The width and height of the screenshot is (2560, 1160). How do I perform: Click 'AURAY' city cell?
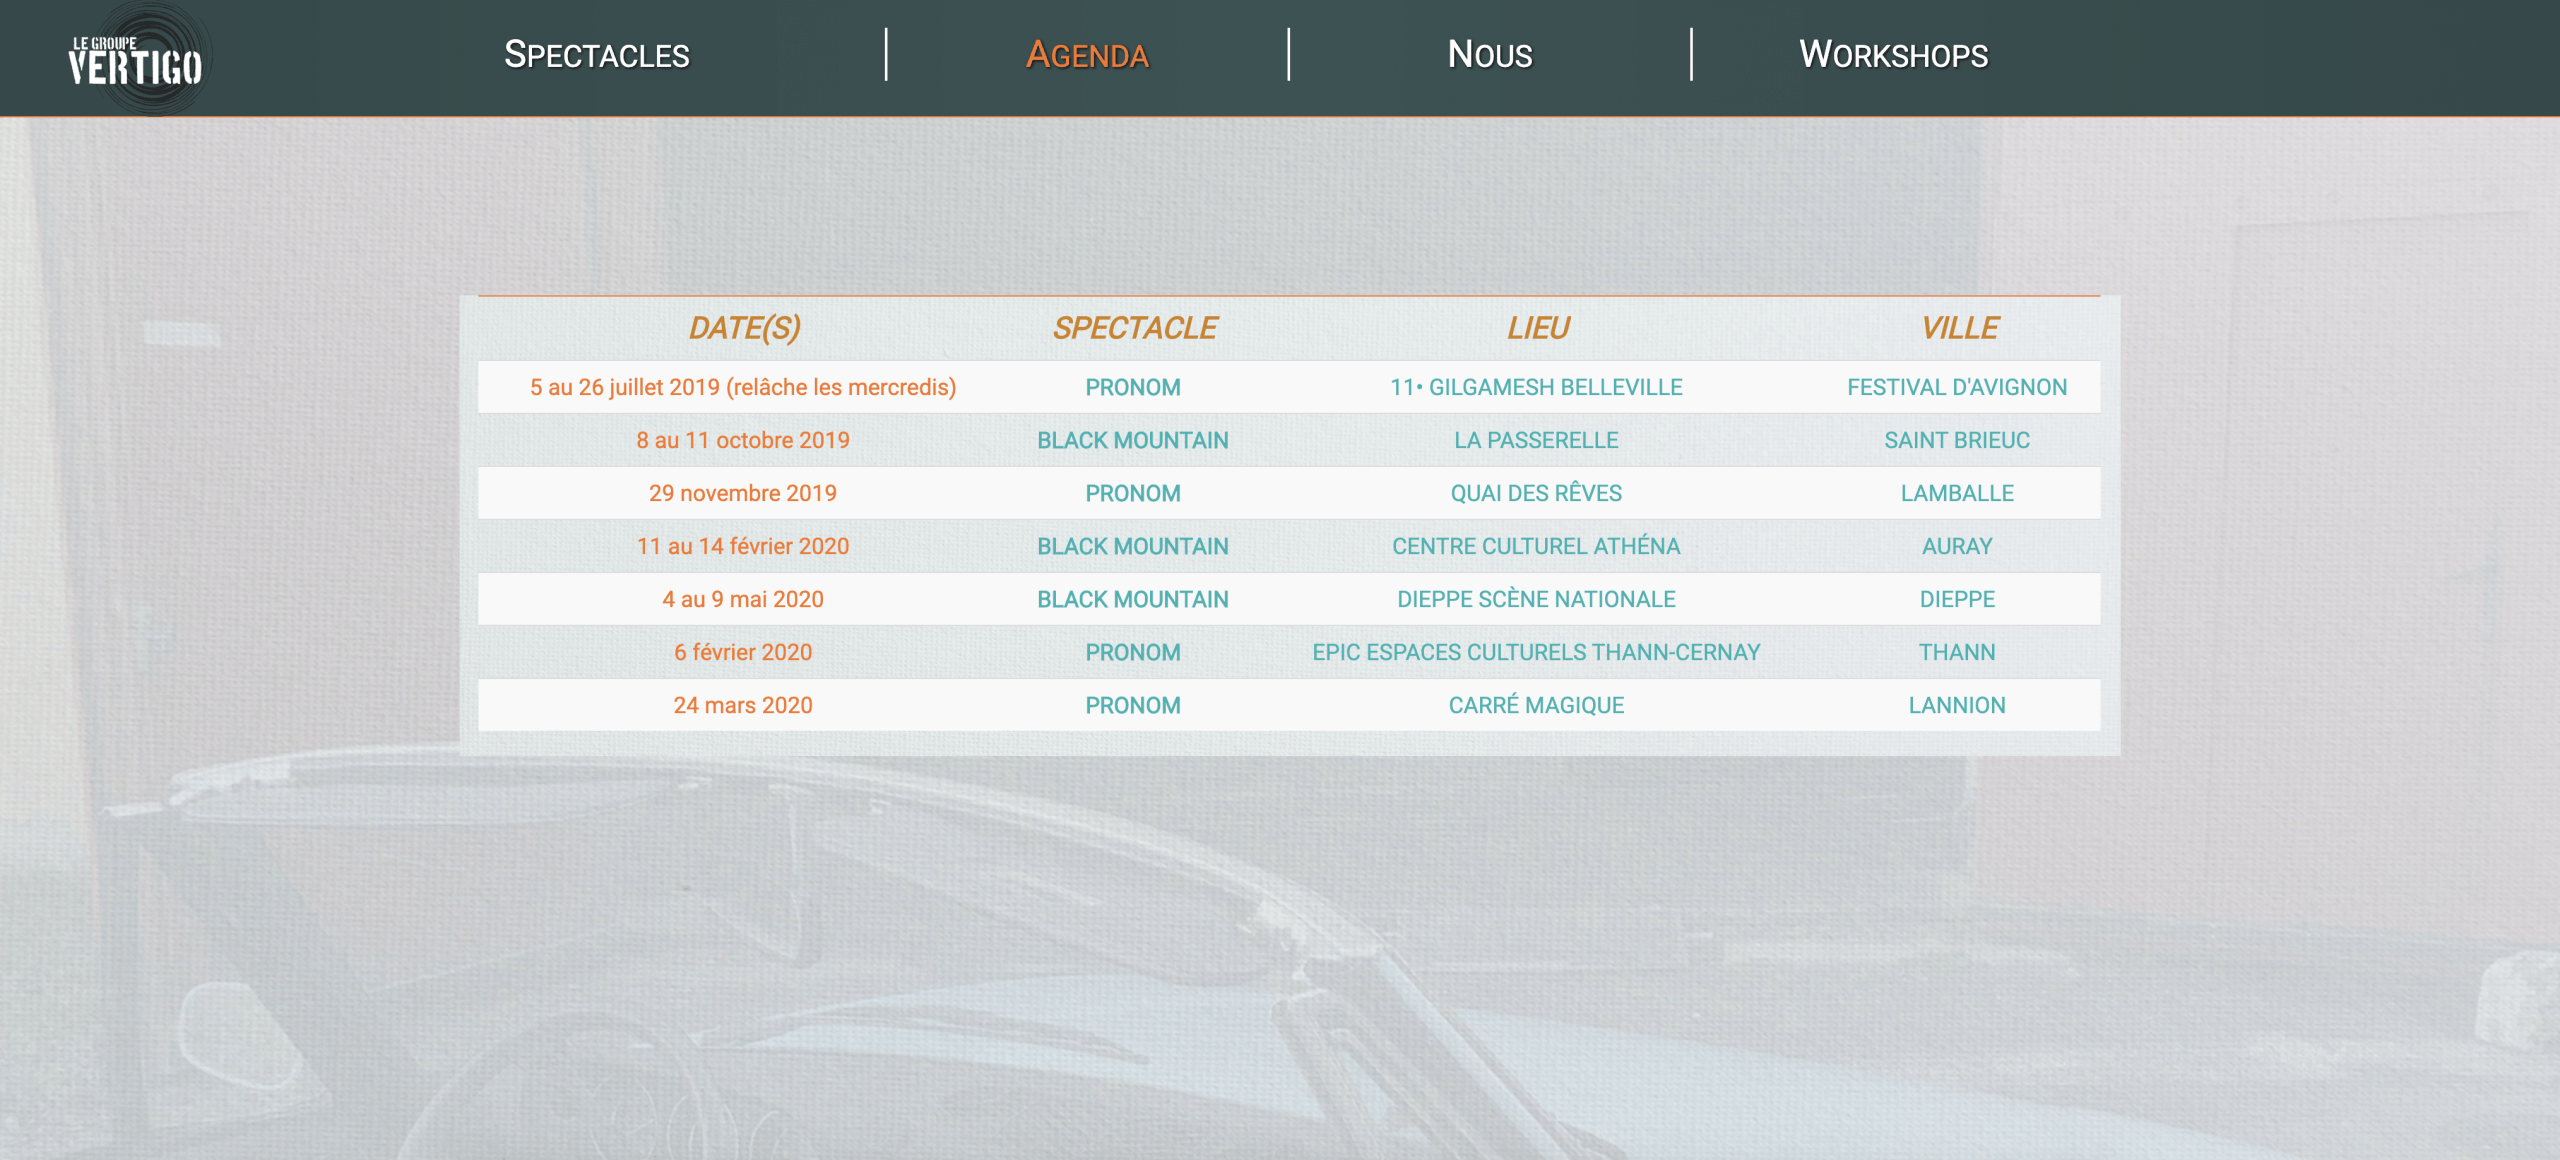coord(1957,546)
